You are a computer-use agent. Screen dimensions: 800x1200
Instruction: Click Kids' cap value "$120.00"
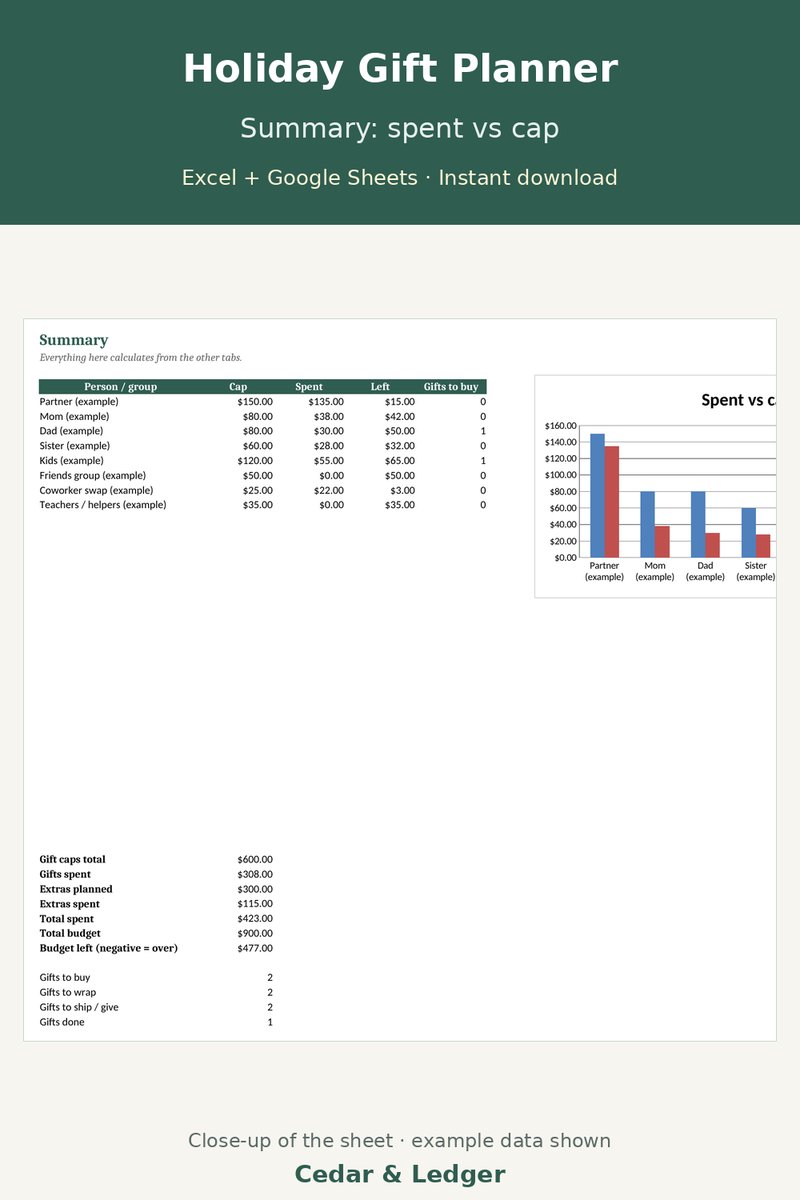[255, 460]
